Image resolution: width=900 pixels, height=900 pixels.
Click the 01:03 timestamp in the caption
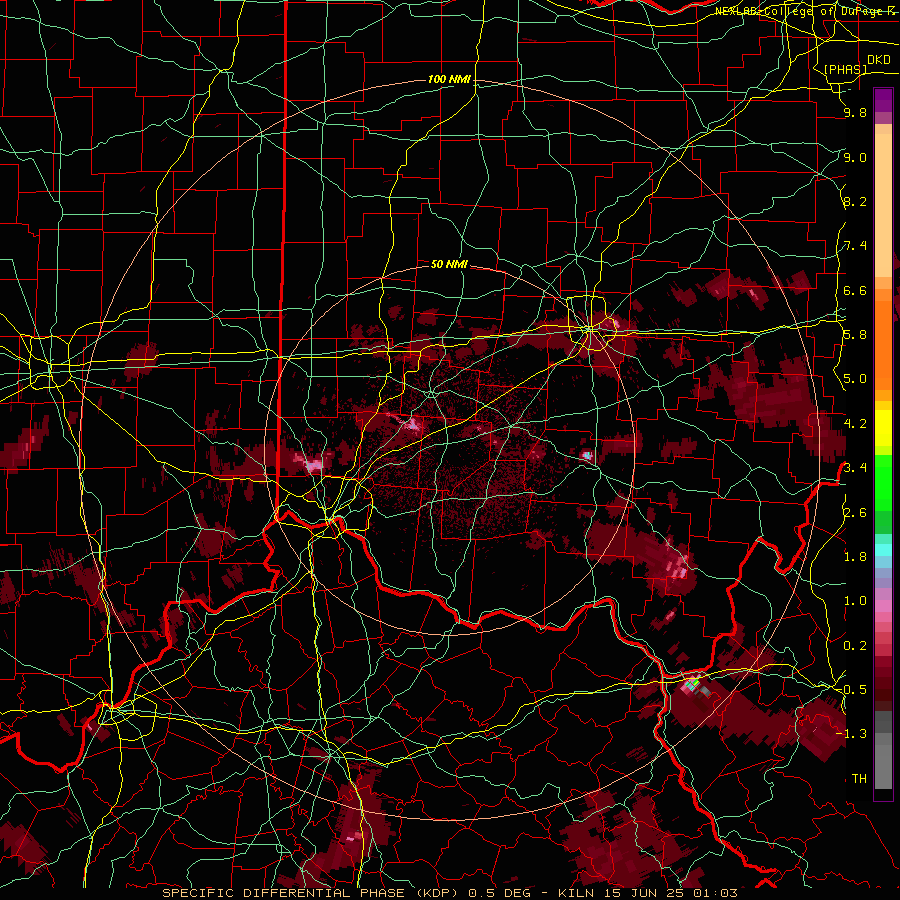(x=718, y=893)
